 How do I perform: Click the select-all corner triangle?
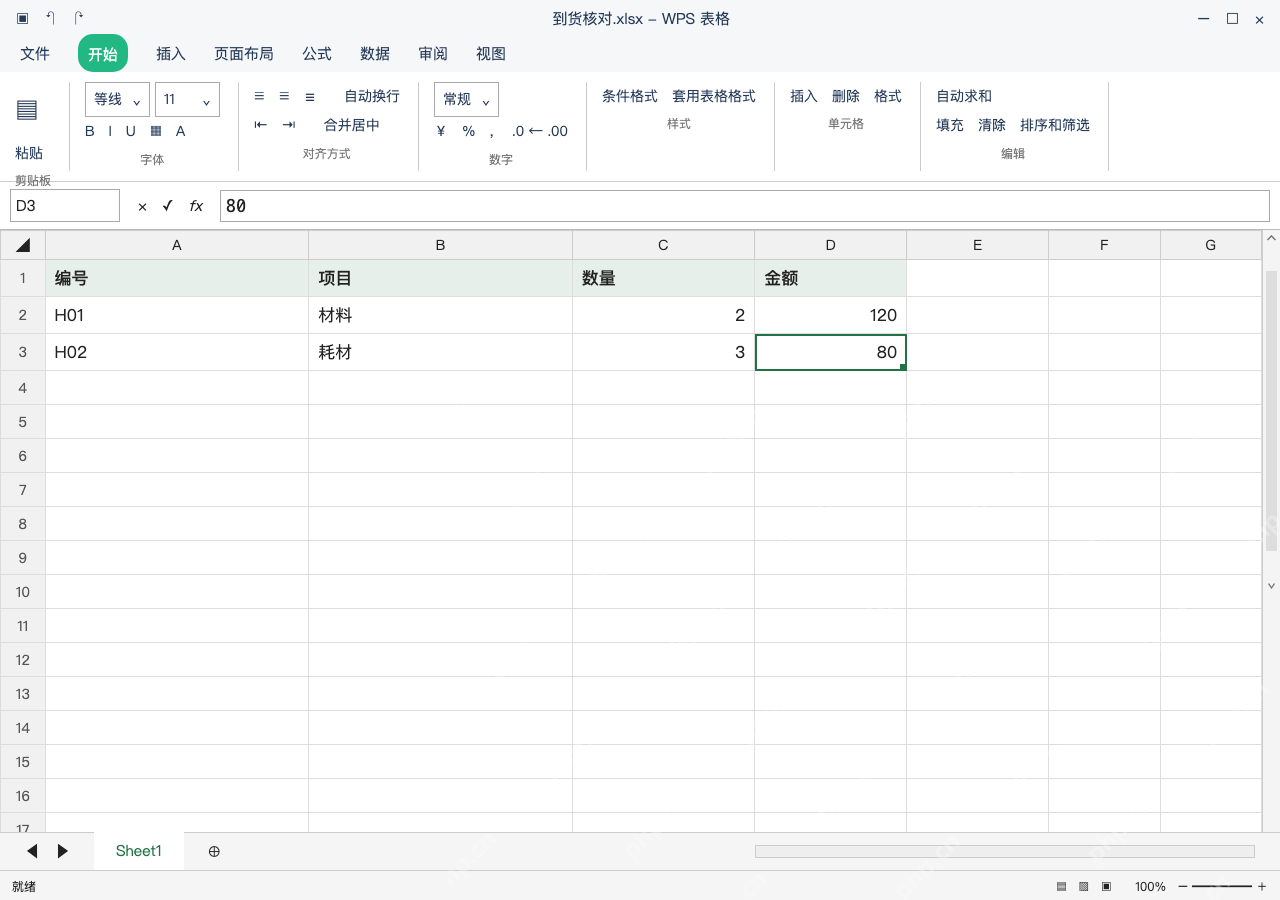23,245
